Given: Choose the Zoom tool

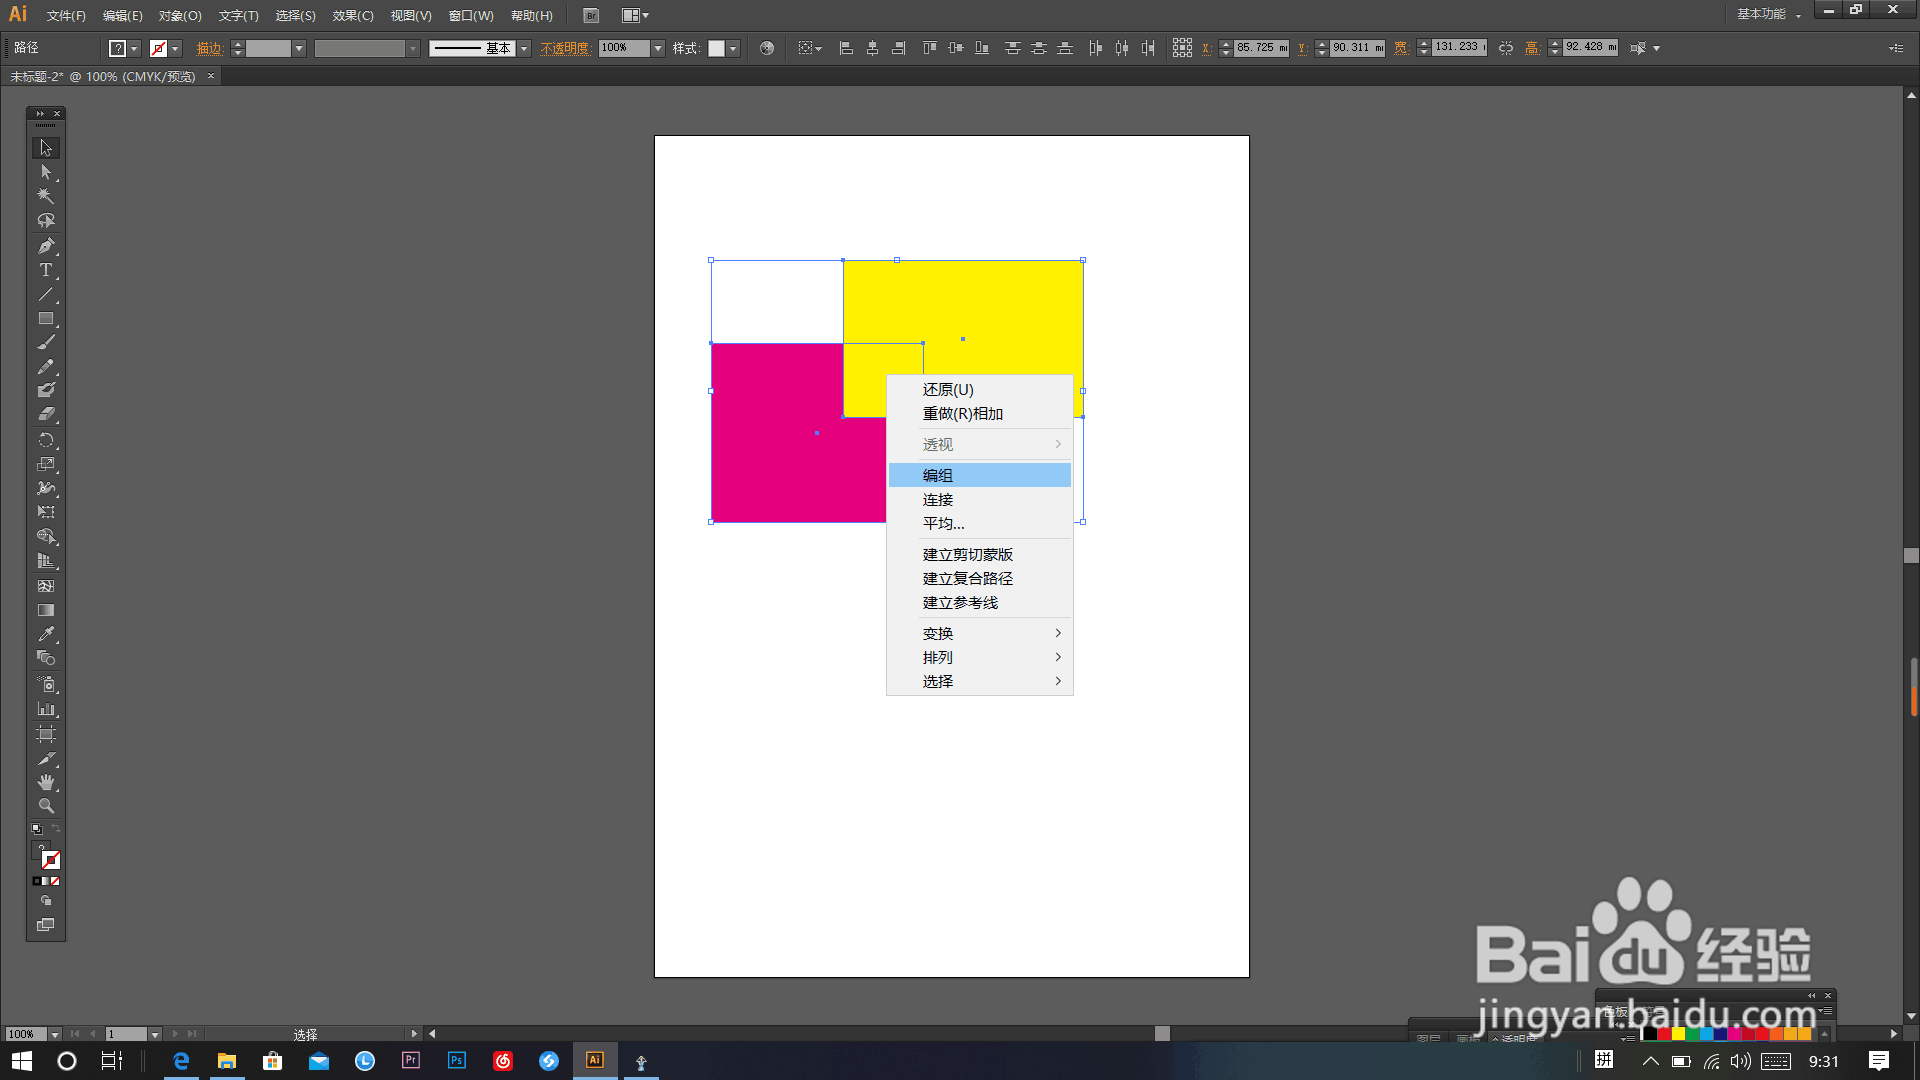Looking at the screenshot, I should (x=46, y=806).
